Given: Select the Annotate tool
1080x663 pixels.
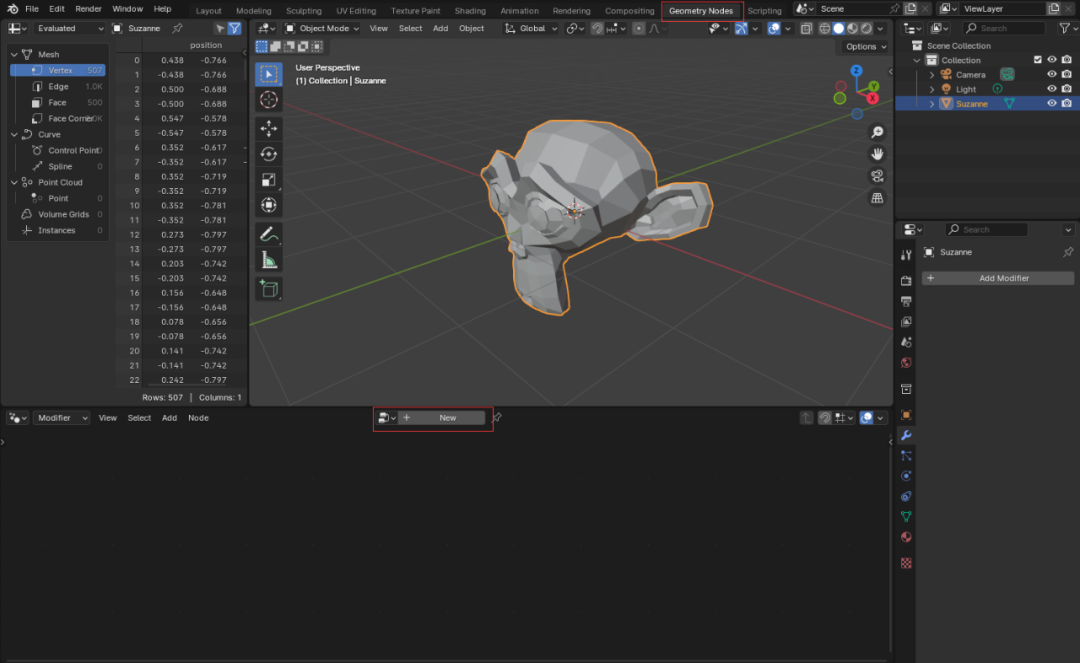Looking at the screenshot, I should [268, 234].
